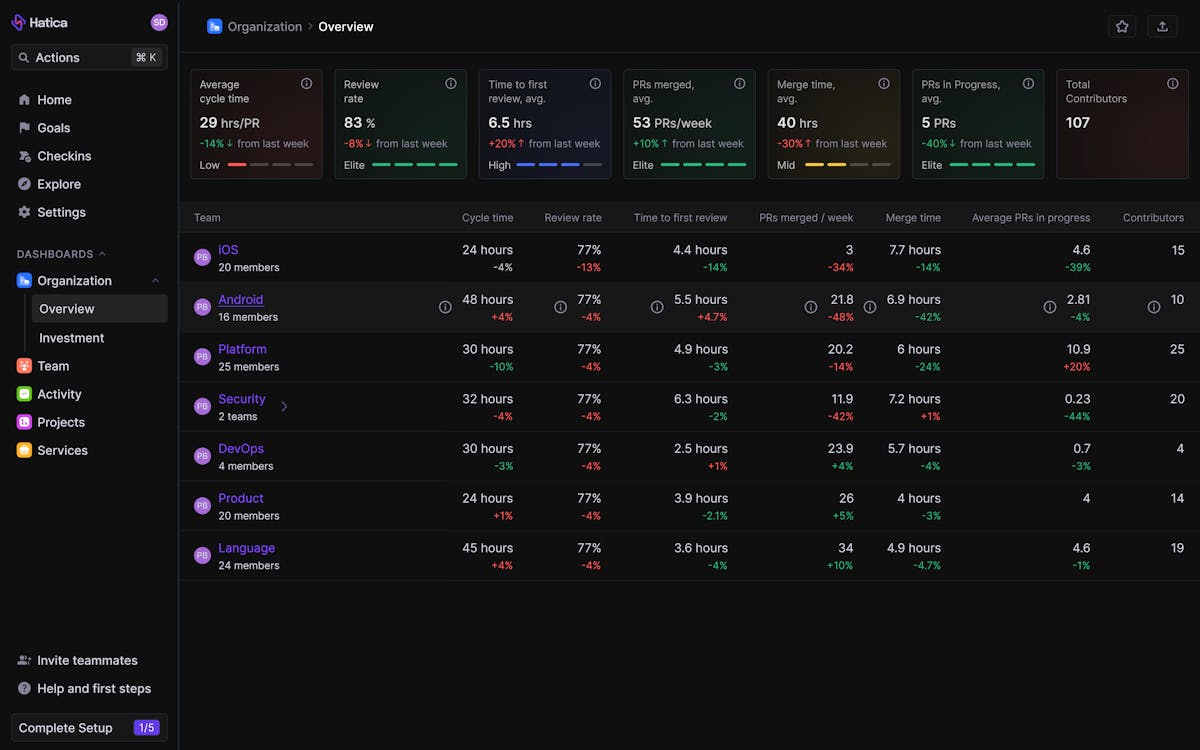Open the Activity dashboard icon
Viewport: 1200px width, 750px height.
(x=26, y=394)
